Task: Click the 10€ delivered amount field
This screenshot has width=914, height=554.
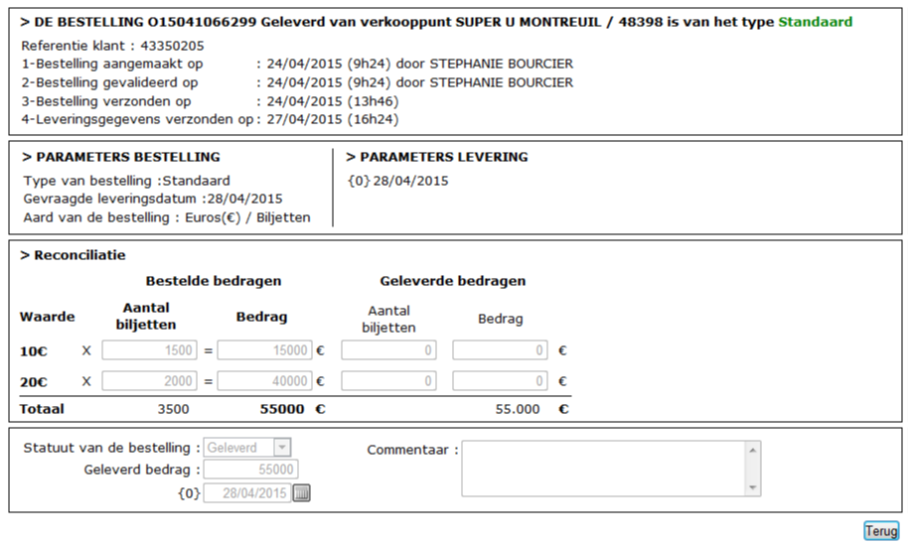Action: [x=500, y=350]
